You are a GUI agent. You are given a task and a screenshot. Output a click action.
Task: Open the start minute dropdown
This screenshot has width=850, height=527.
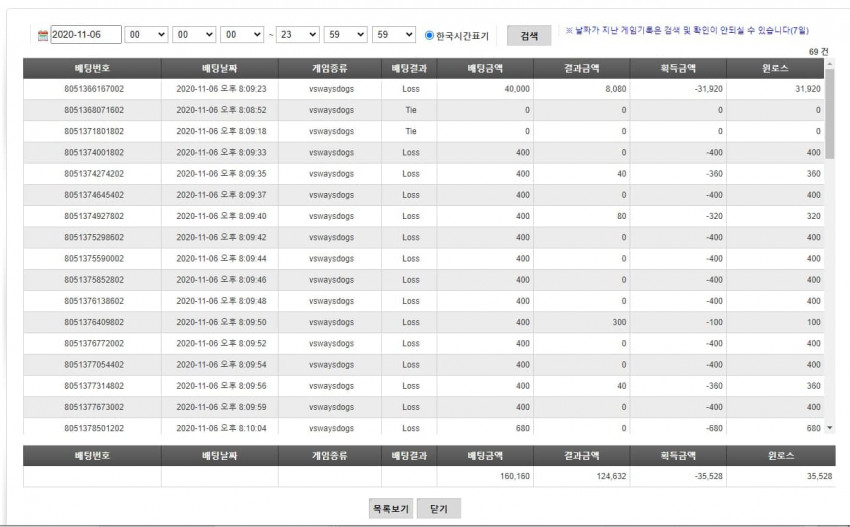tap(194, 35)
